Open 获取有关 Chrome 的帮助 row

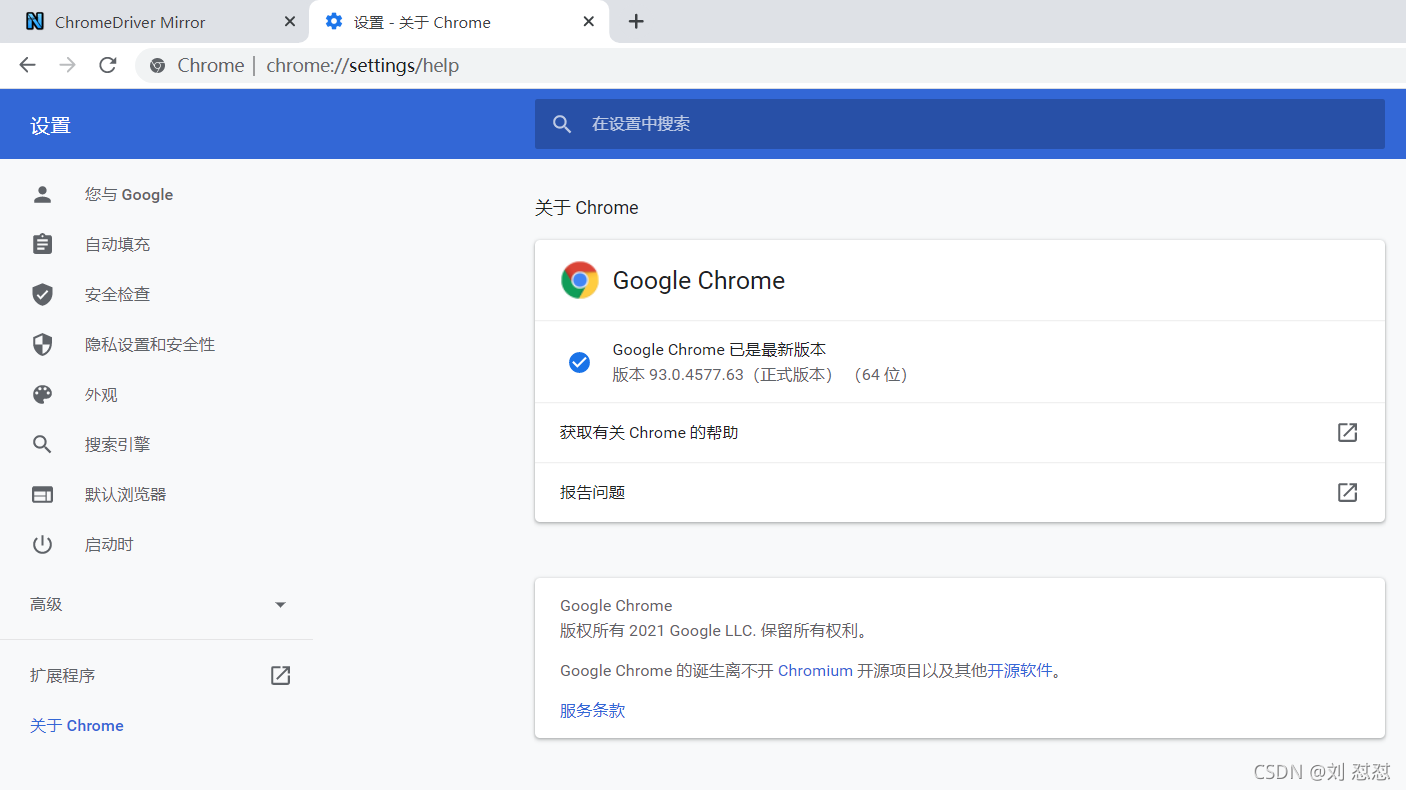pos(960,433)
